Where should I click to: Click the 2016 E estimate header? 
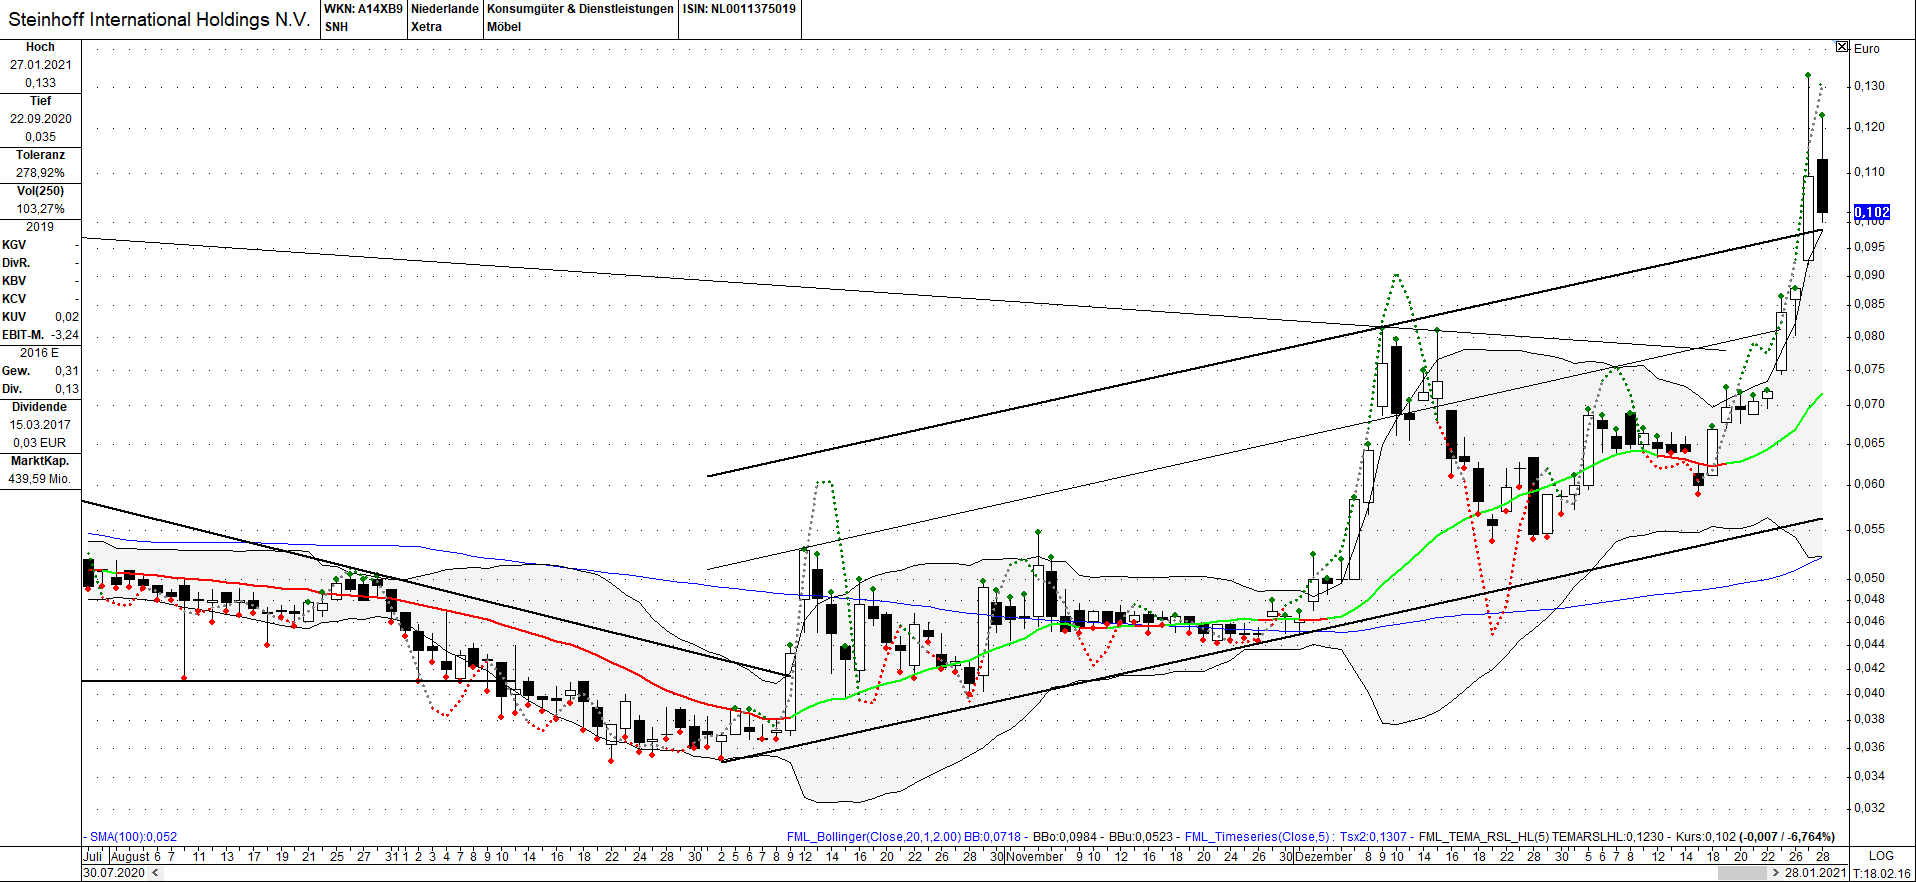39,353
